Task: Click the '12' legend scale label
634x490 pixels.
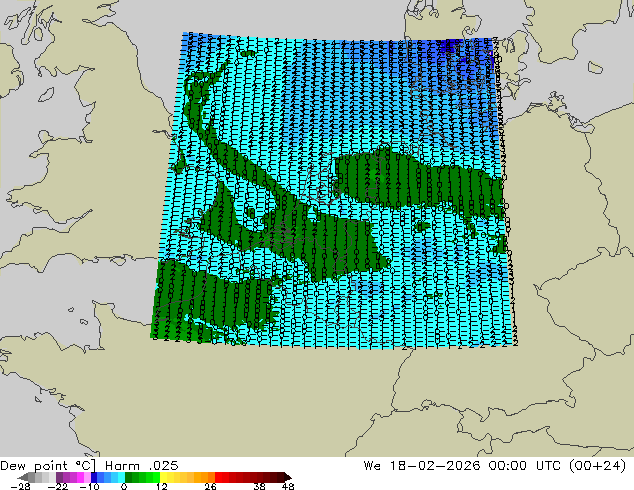Action: click(x=161, y=486)
